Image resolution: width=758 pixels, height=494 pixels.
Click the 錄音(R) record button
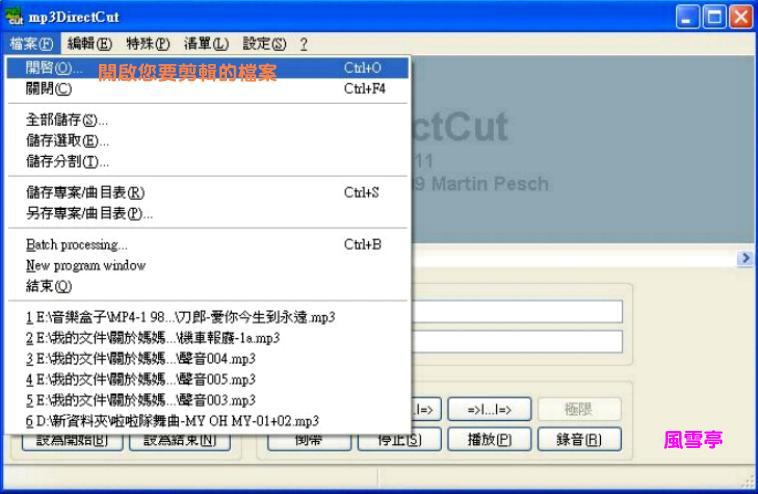579,439
